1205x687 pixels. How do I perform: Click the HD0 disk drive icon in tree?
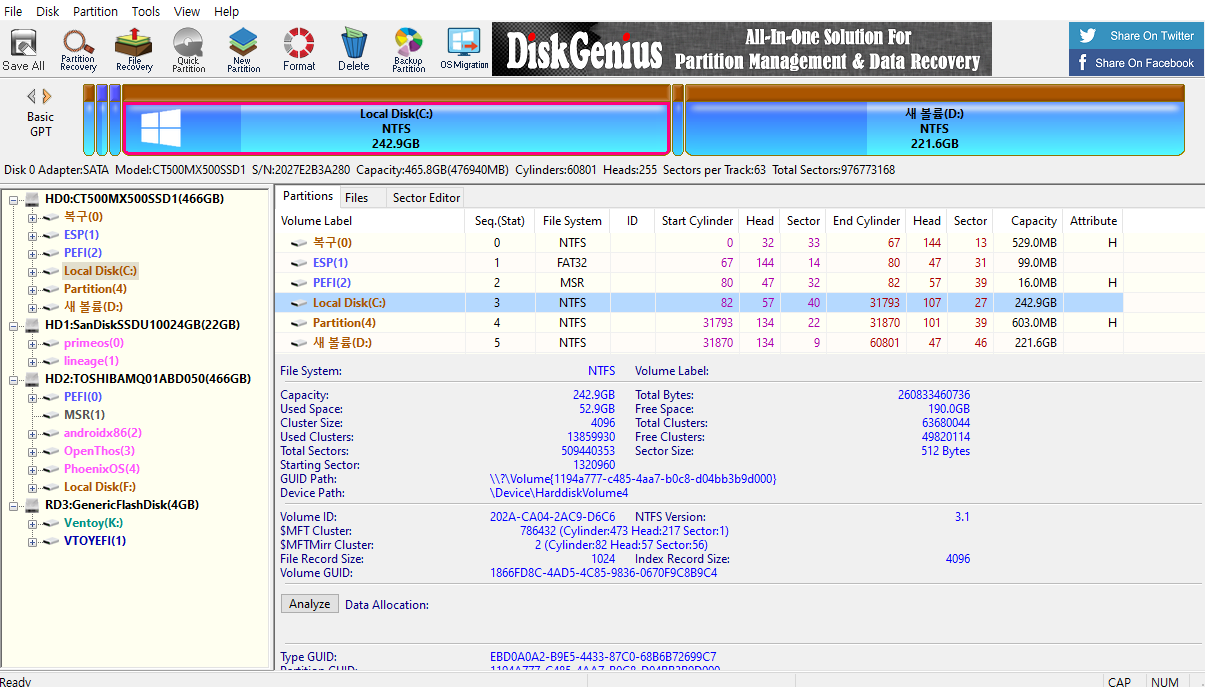(32, 199)
